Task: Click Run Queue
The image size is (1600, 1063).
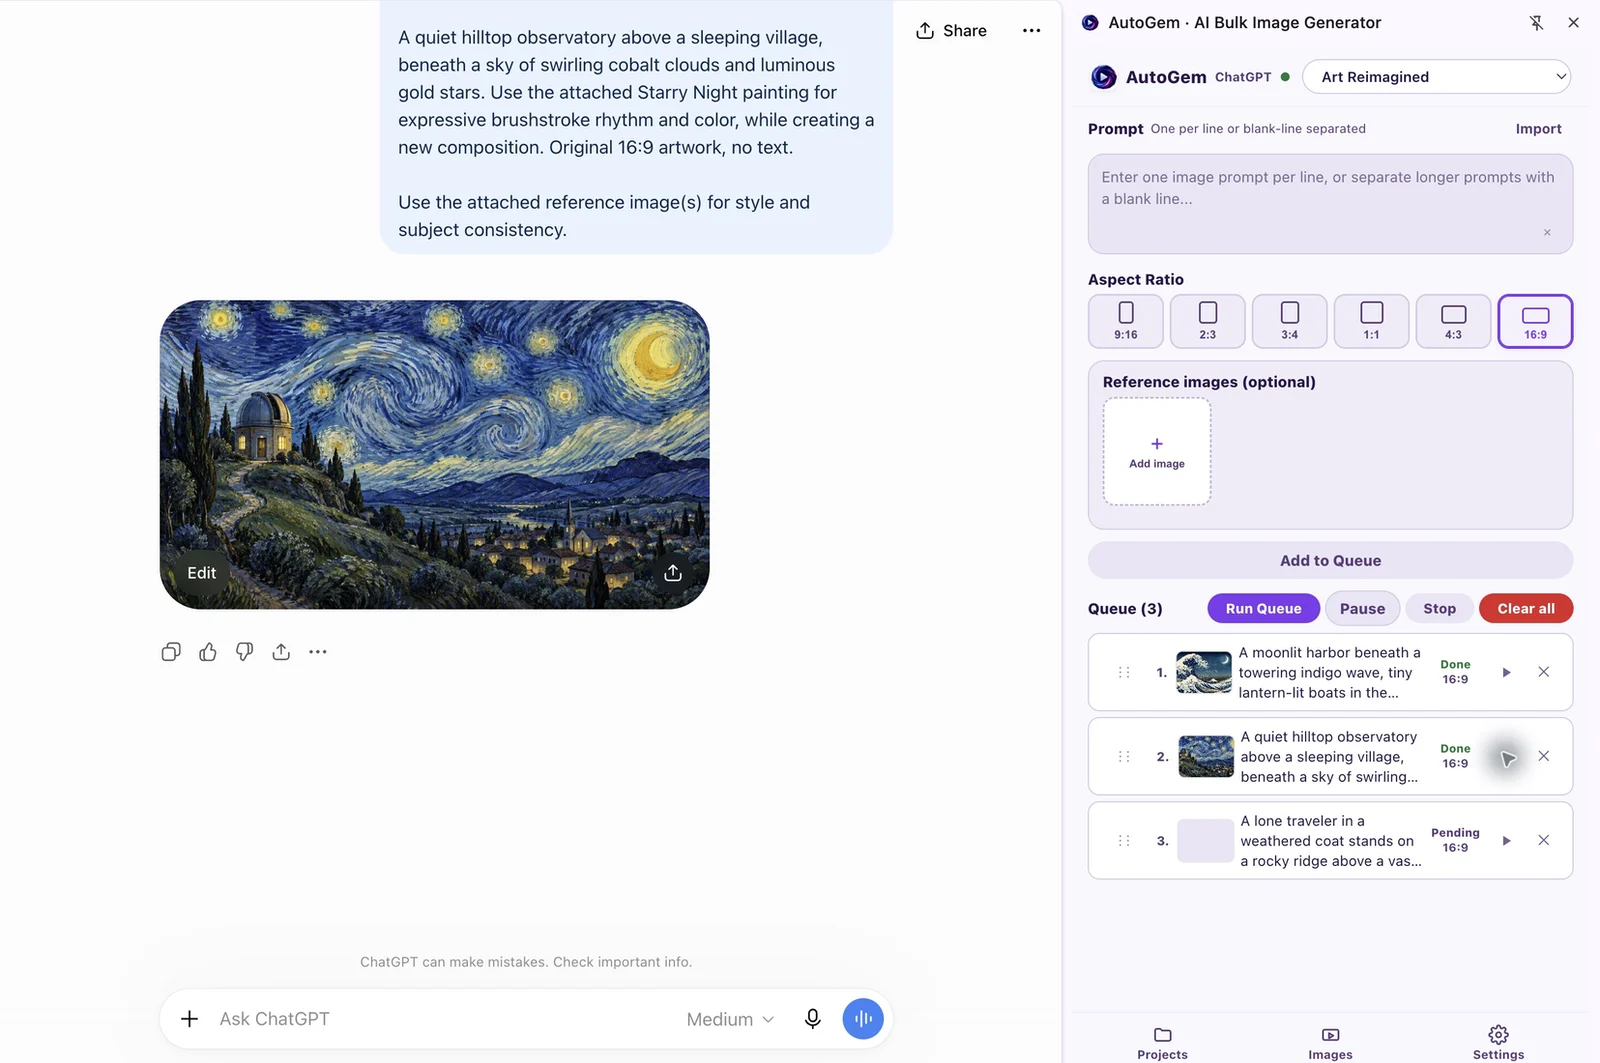Action: point(1263,608)
